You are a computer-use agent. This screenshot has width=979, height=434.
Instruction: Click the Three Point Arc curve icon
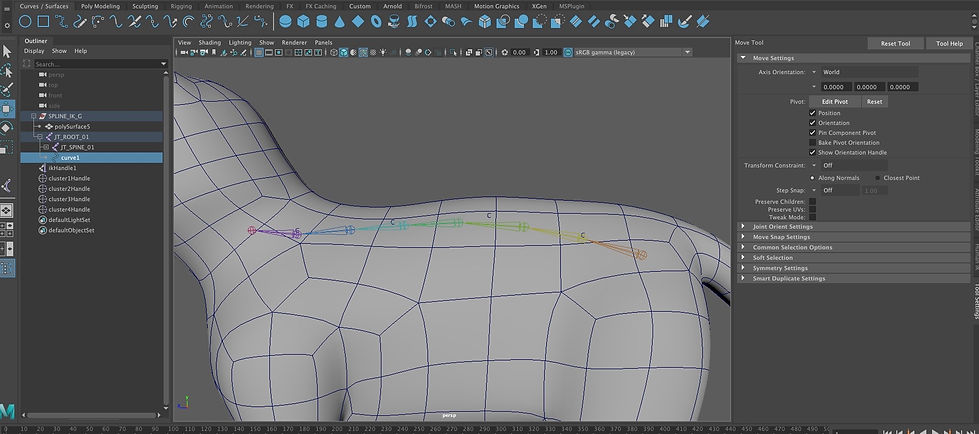[x=97, y=21]
